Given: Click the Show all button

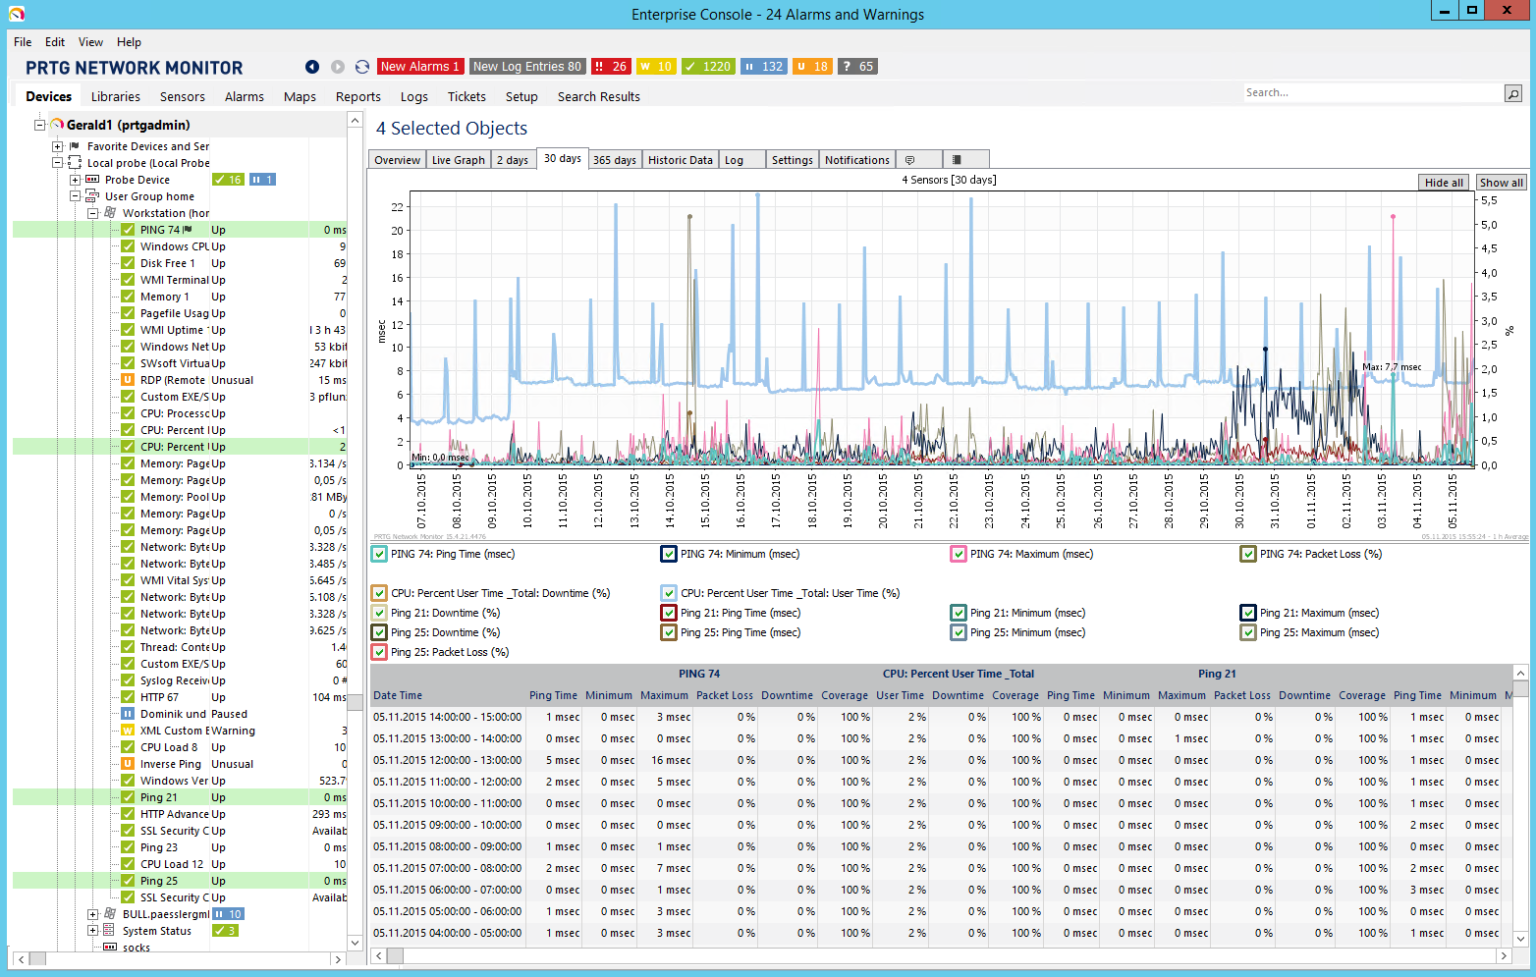Looking at the screenshot, I should 1501,182.
